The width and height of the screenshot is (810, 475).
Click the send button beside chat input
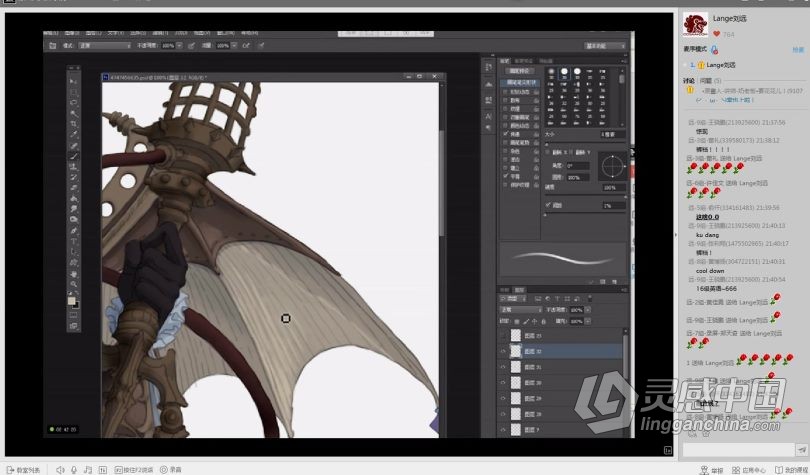[801, 450]
